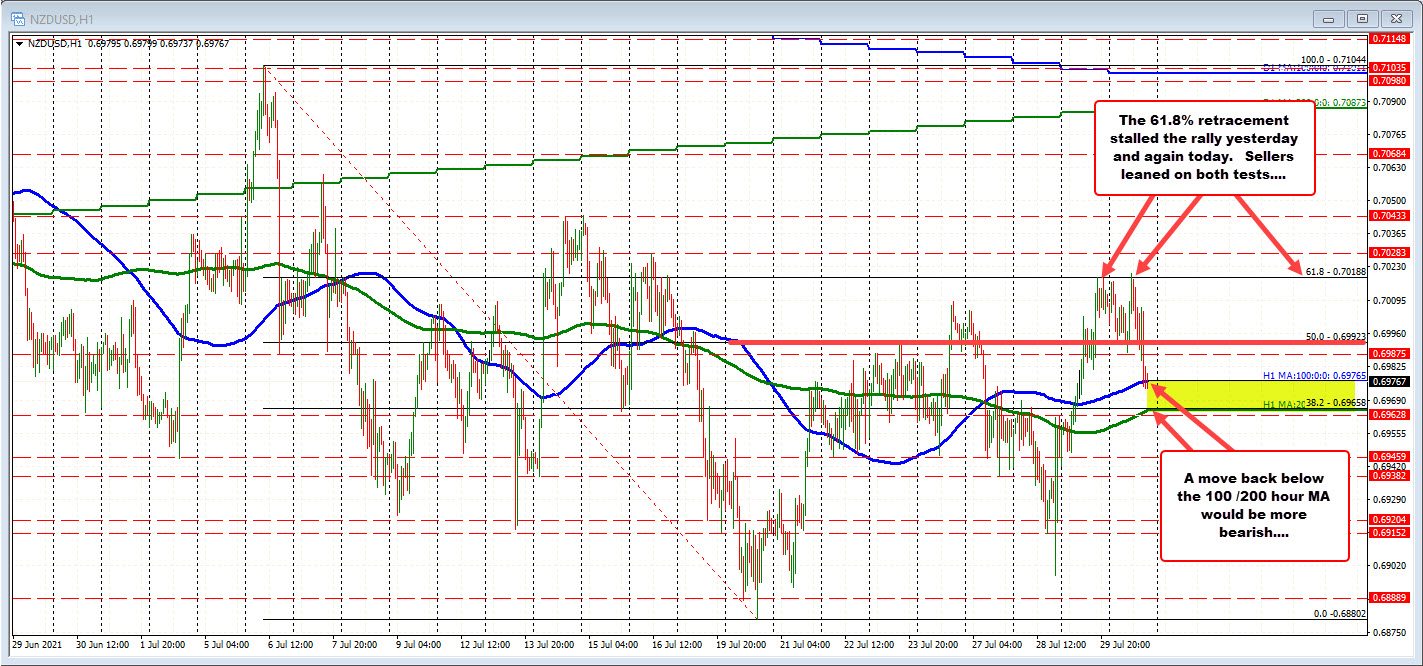Close the NZDUSD chart window
This screenshot has width=1423, height=666.
(x=1393, y=17)
